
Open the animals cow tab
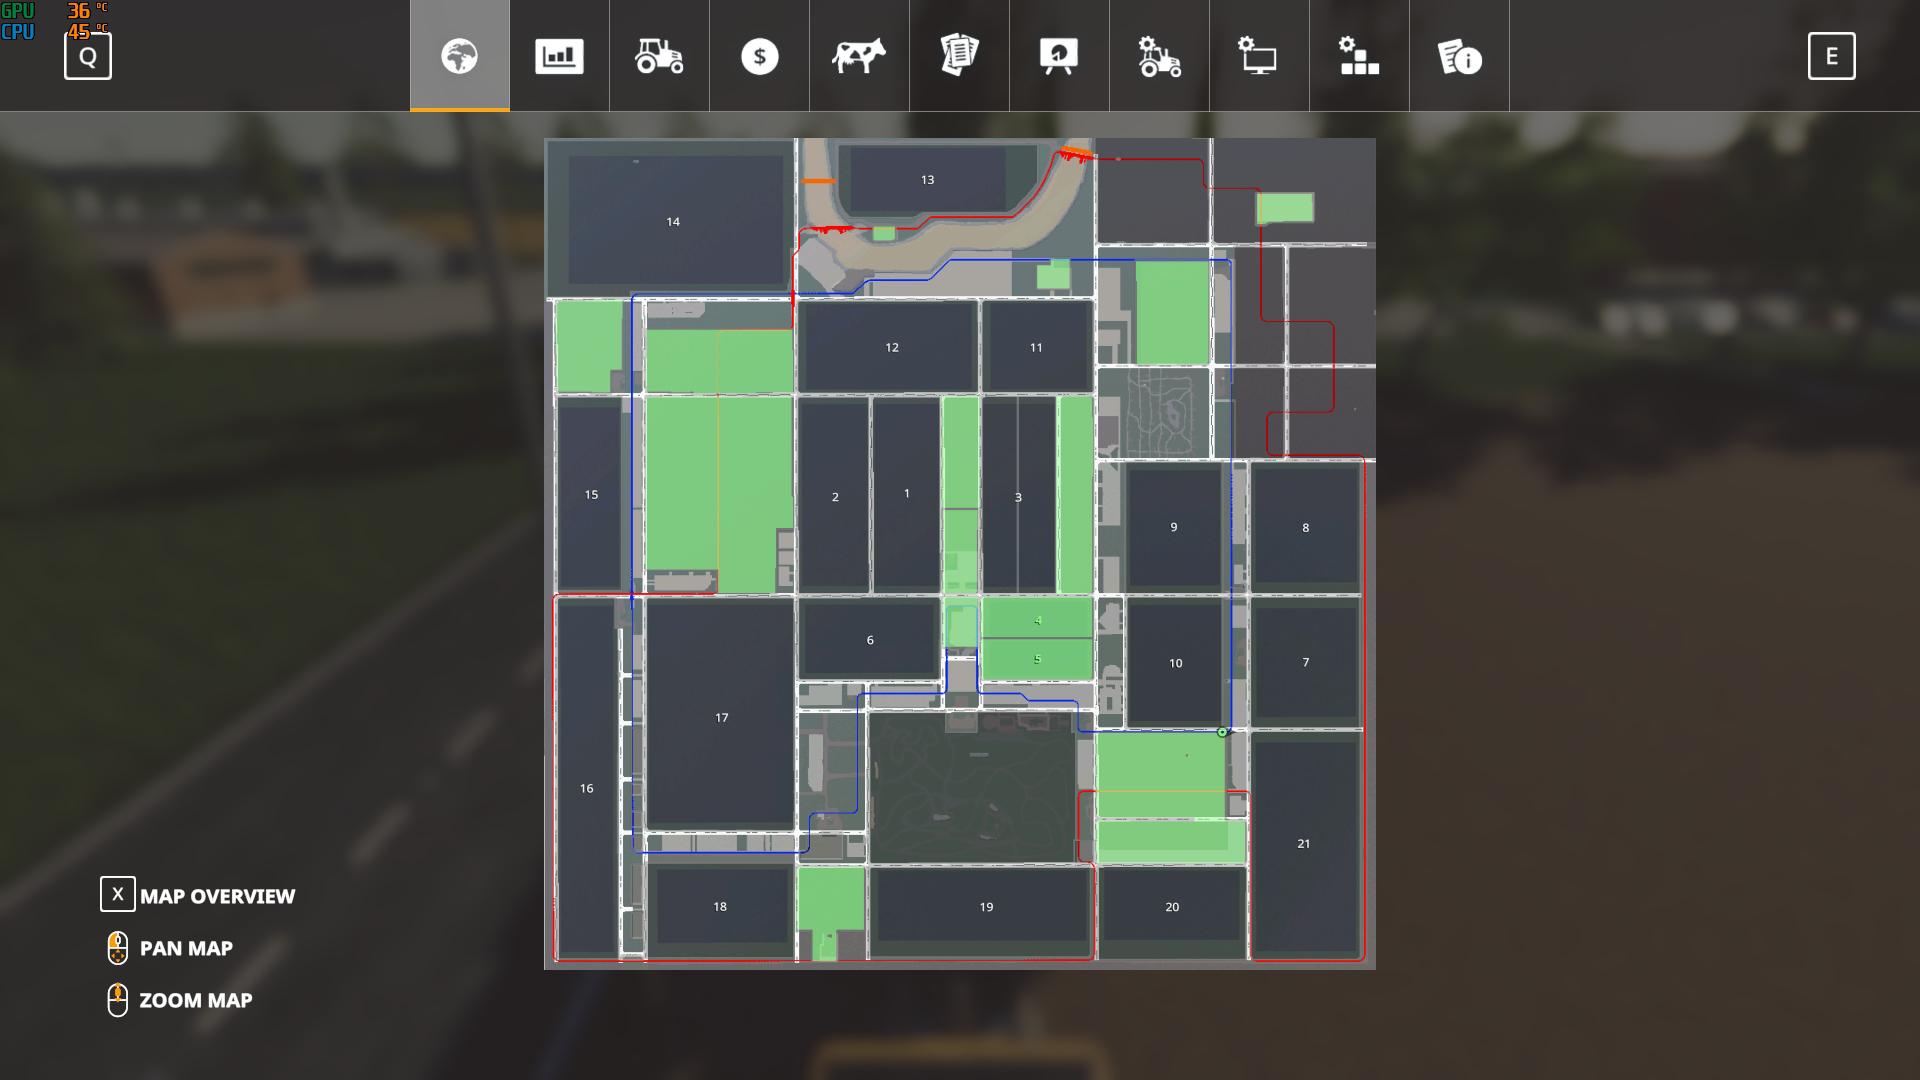859,56
